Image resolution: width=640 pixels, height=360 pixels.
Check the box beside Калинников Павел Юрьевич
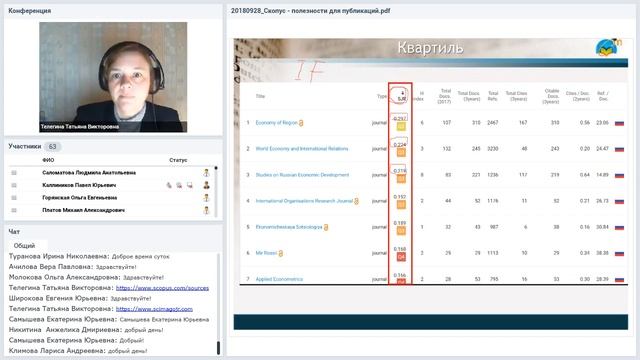pos(14,185)
